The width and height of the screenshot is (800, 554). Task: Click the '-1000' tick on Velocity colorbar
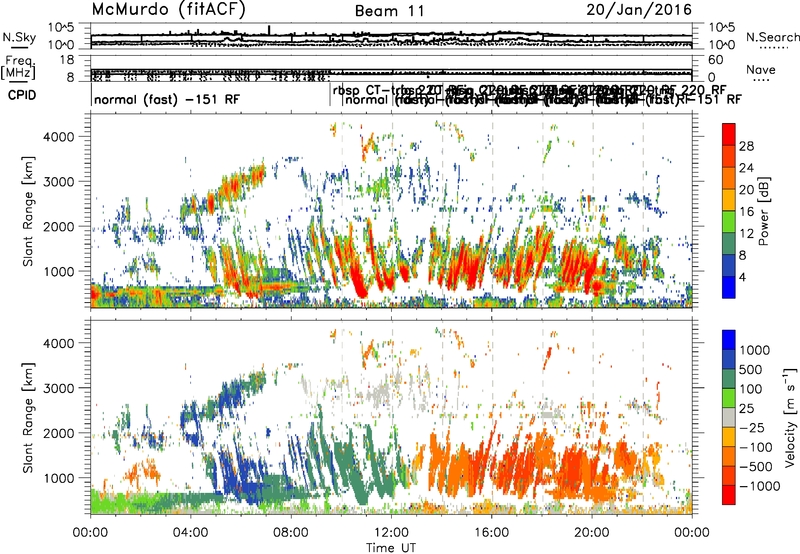(x=760, y=486)
